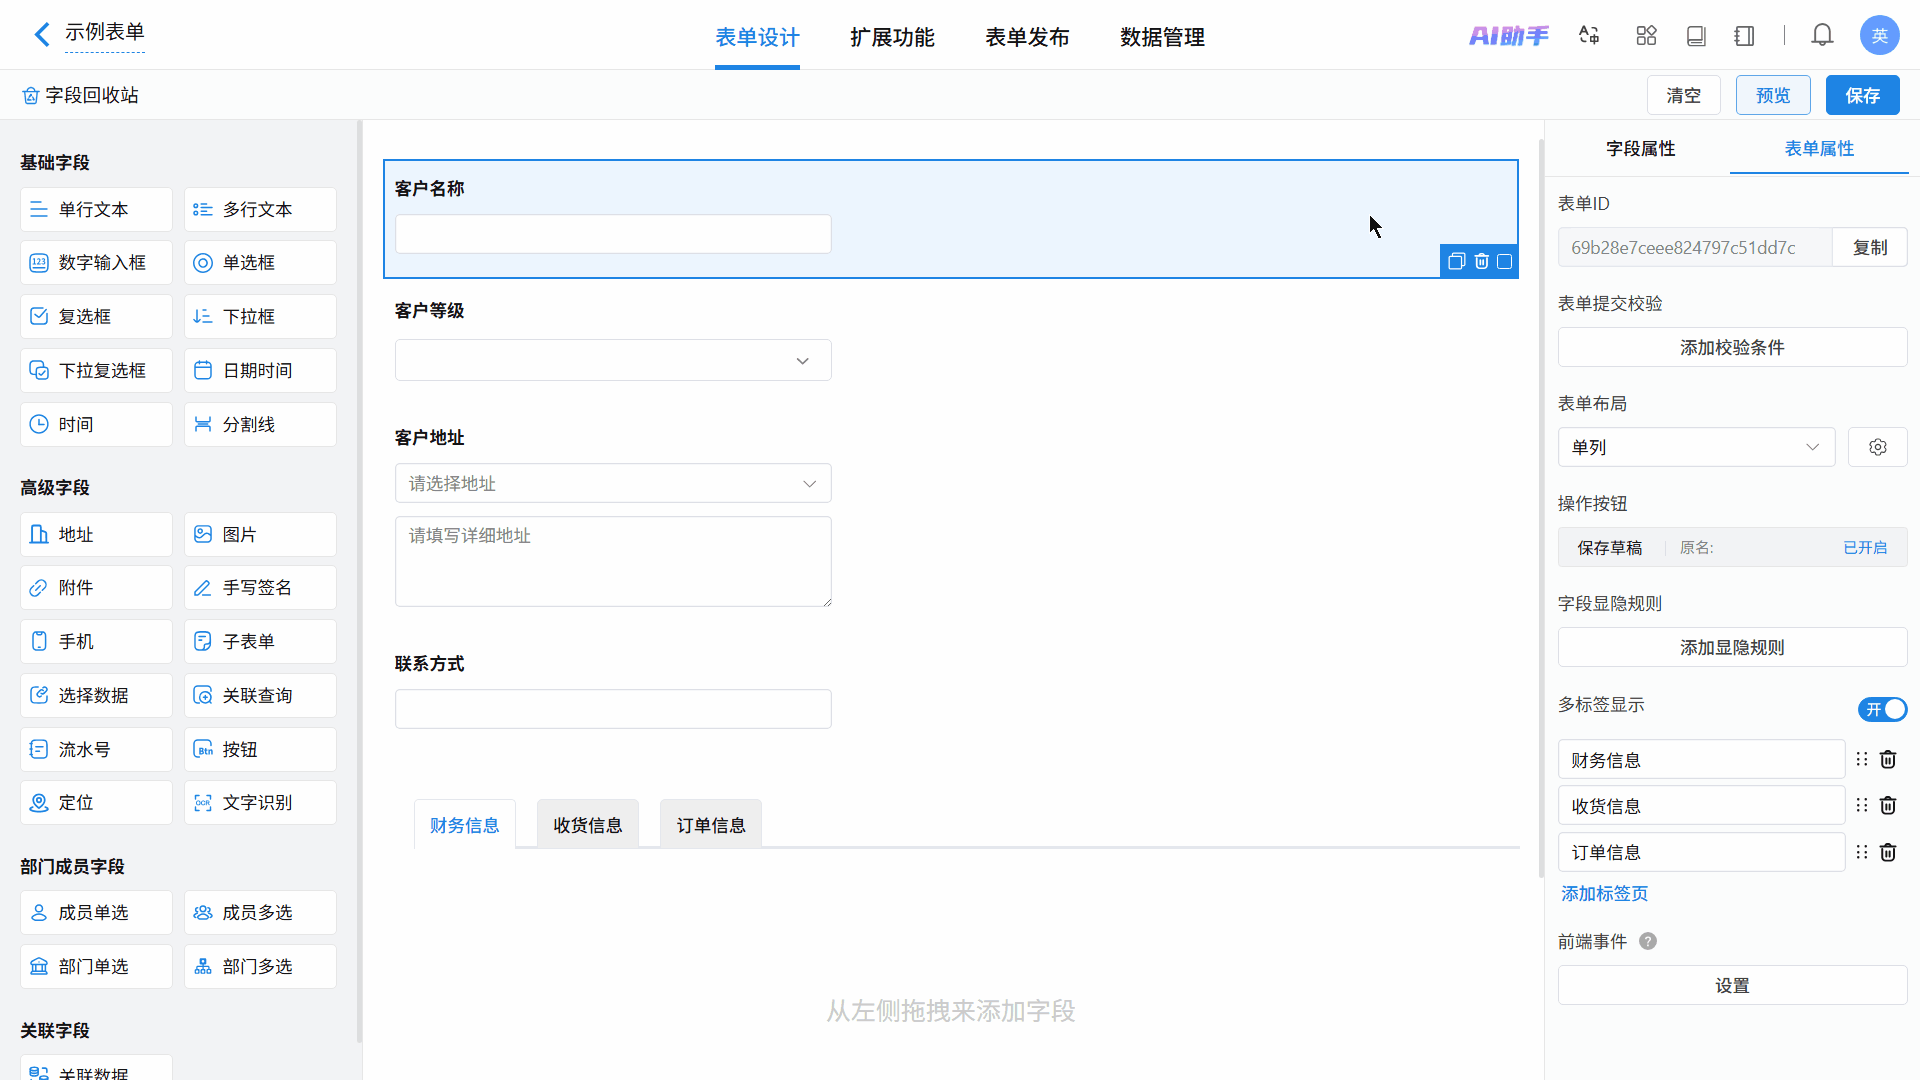1920x1080 pixels.
Task: Click the translate language icon
Action: click(1589, 36)
